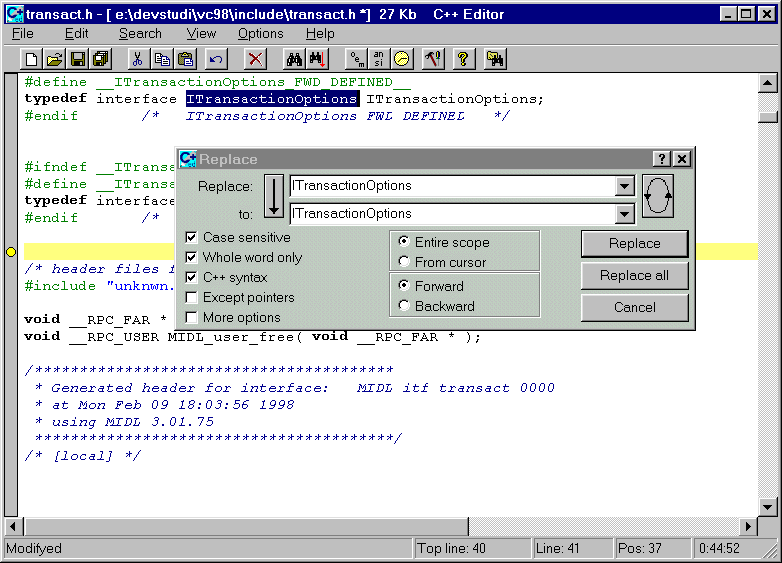Click the Paste clipboard icon
Screen dimensions: 782x563
pyautogui.click(x=186, y=59)
